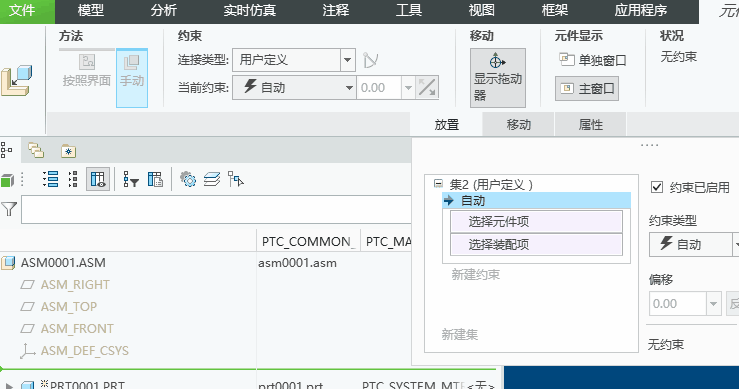The width and height of the screenshot is (739, 389).
Task: Click the tree columns settings icon
Action: [155, 180]
